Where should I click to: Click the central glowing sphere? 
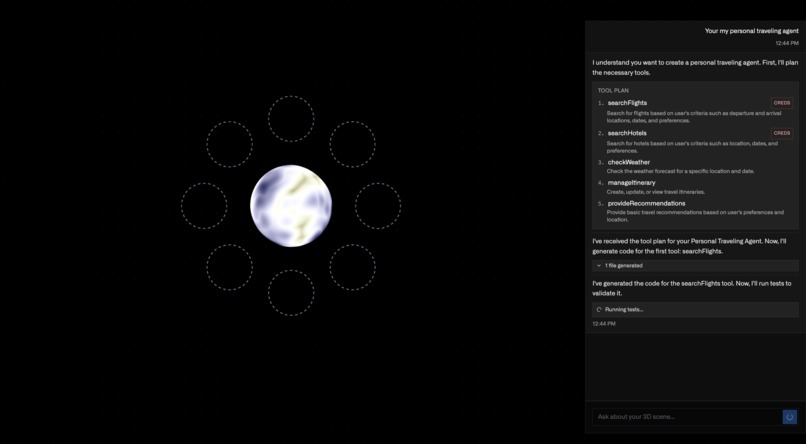pyautogui.click(x=291, y=206)
